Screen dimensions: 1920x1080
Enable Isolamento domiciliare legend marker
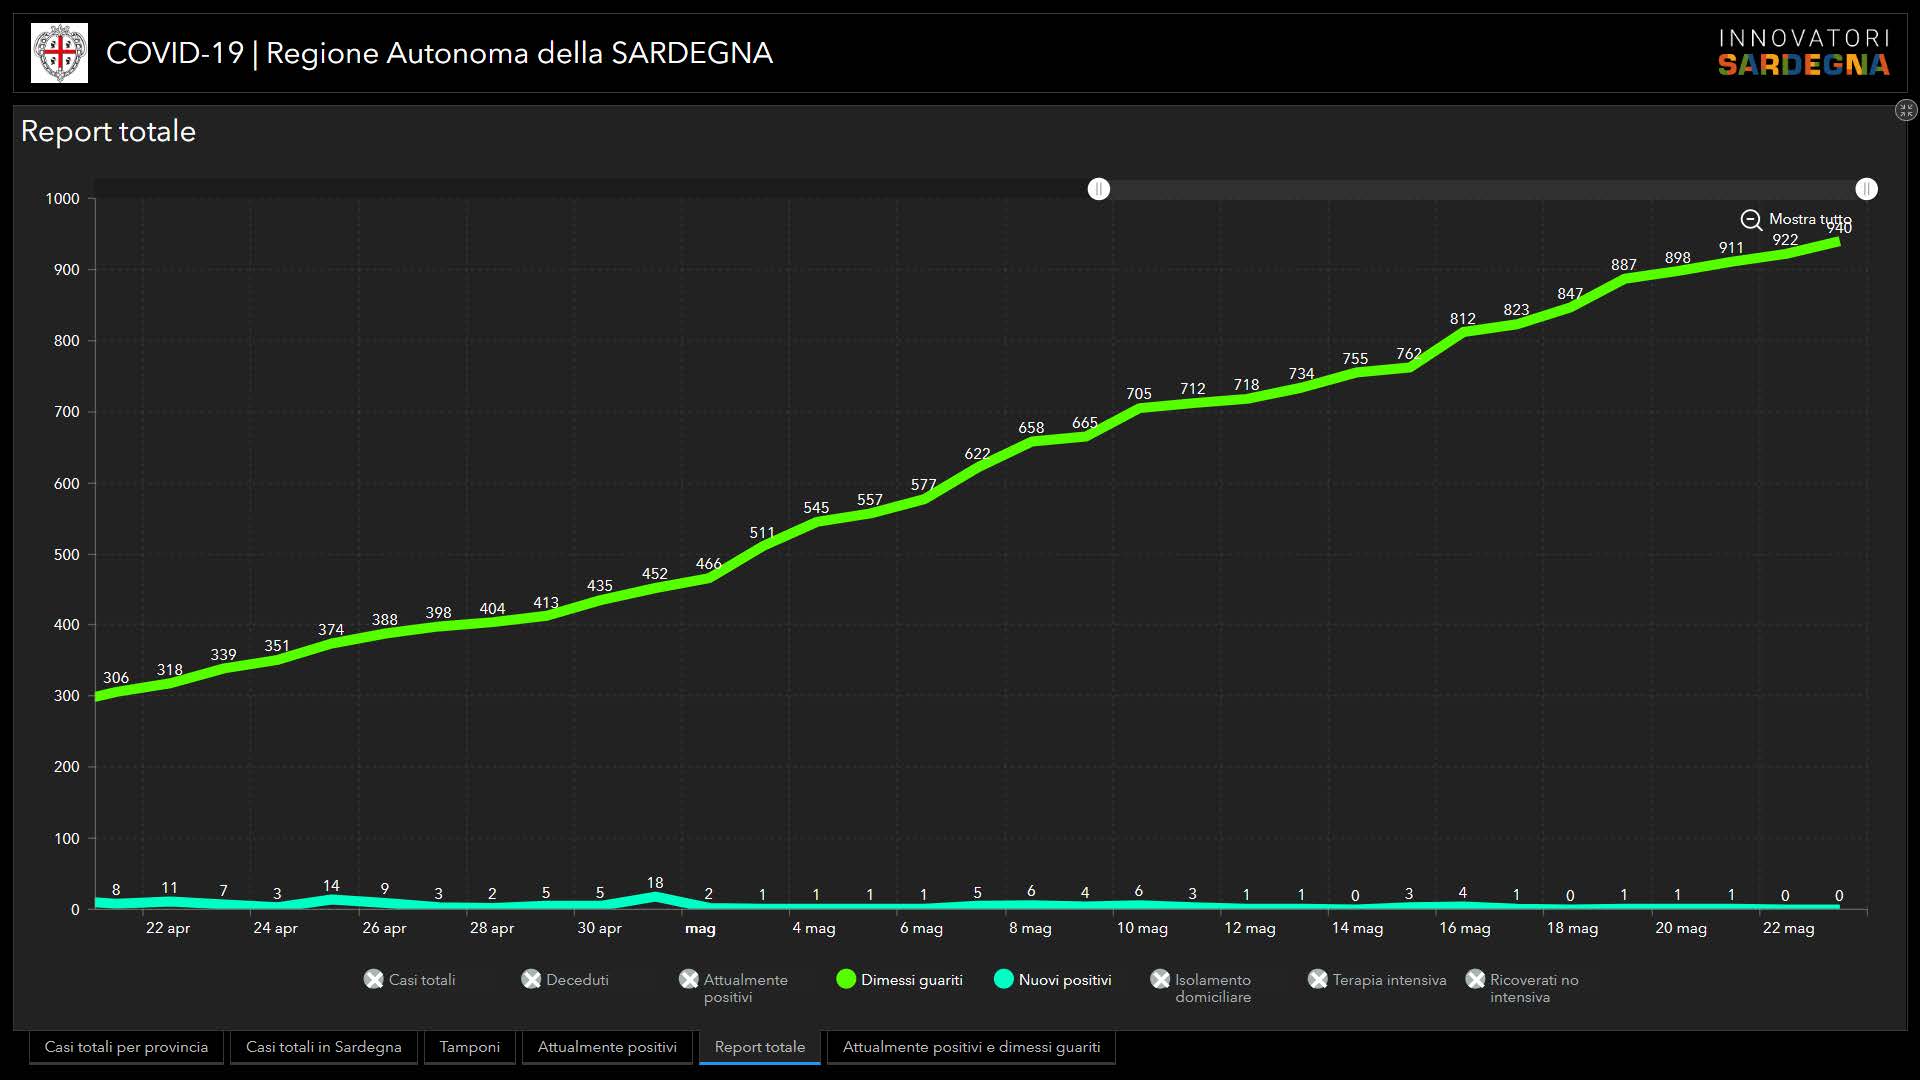(1160, 980)
